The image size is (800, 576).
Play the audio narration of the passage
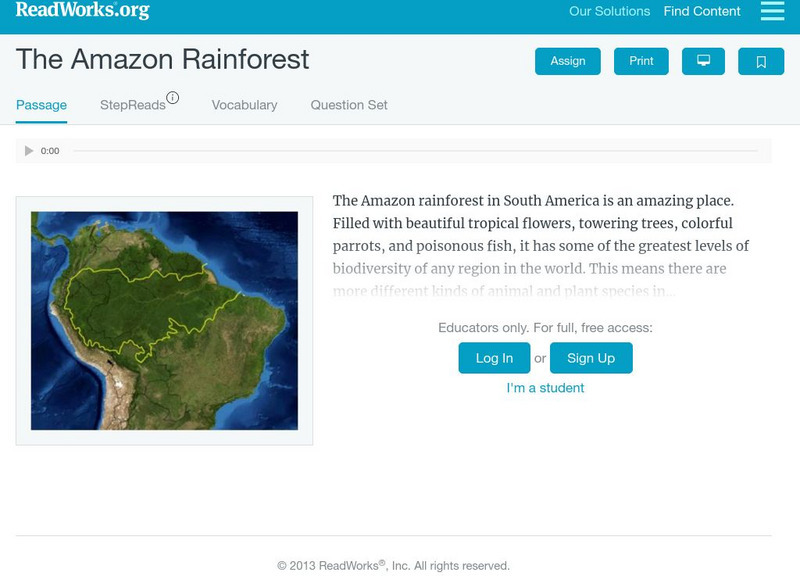[29, 151]
